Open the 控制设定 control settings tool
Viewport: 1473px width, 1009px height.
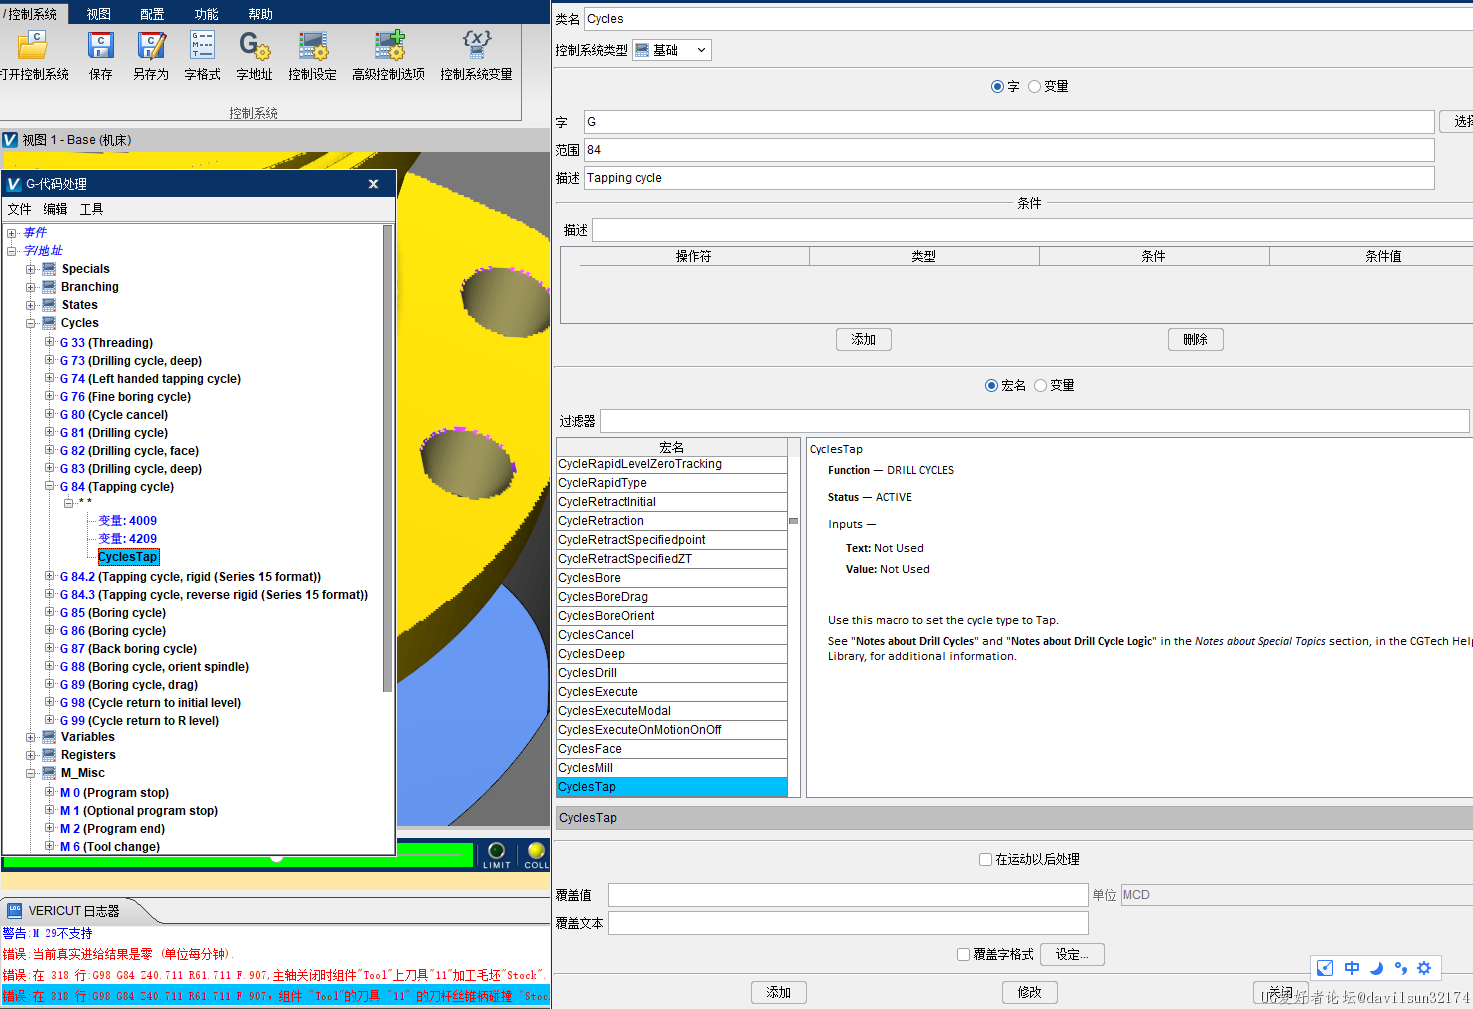313,45
